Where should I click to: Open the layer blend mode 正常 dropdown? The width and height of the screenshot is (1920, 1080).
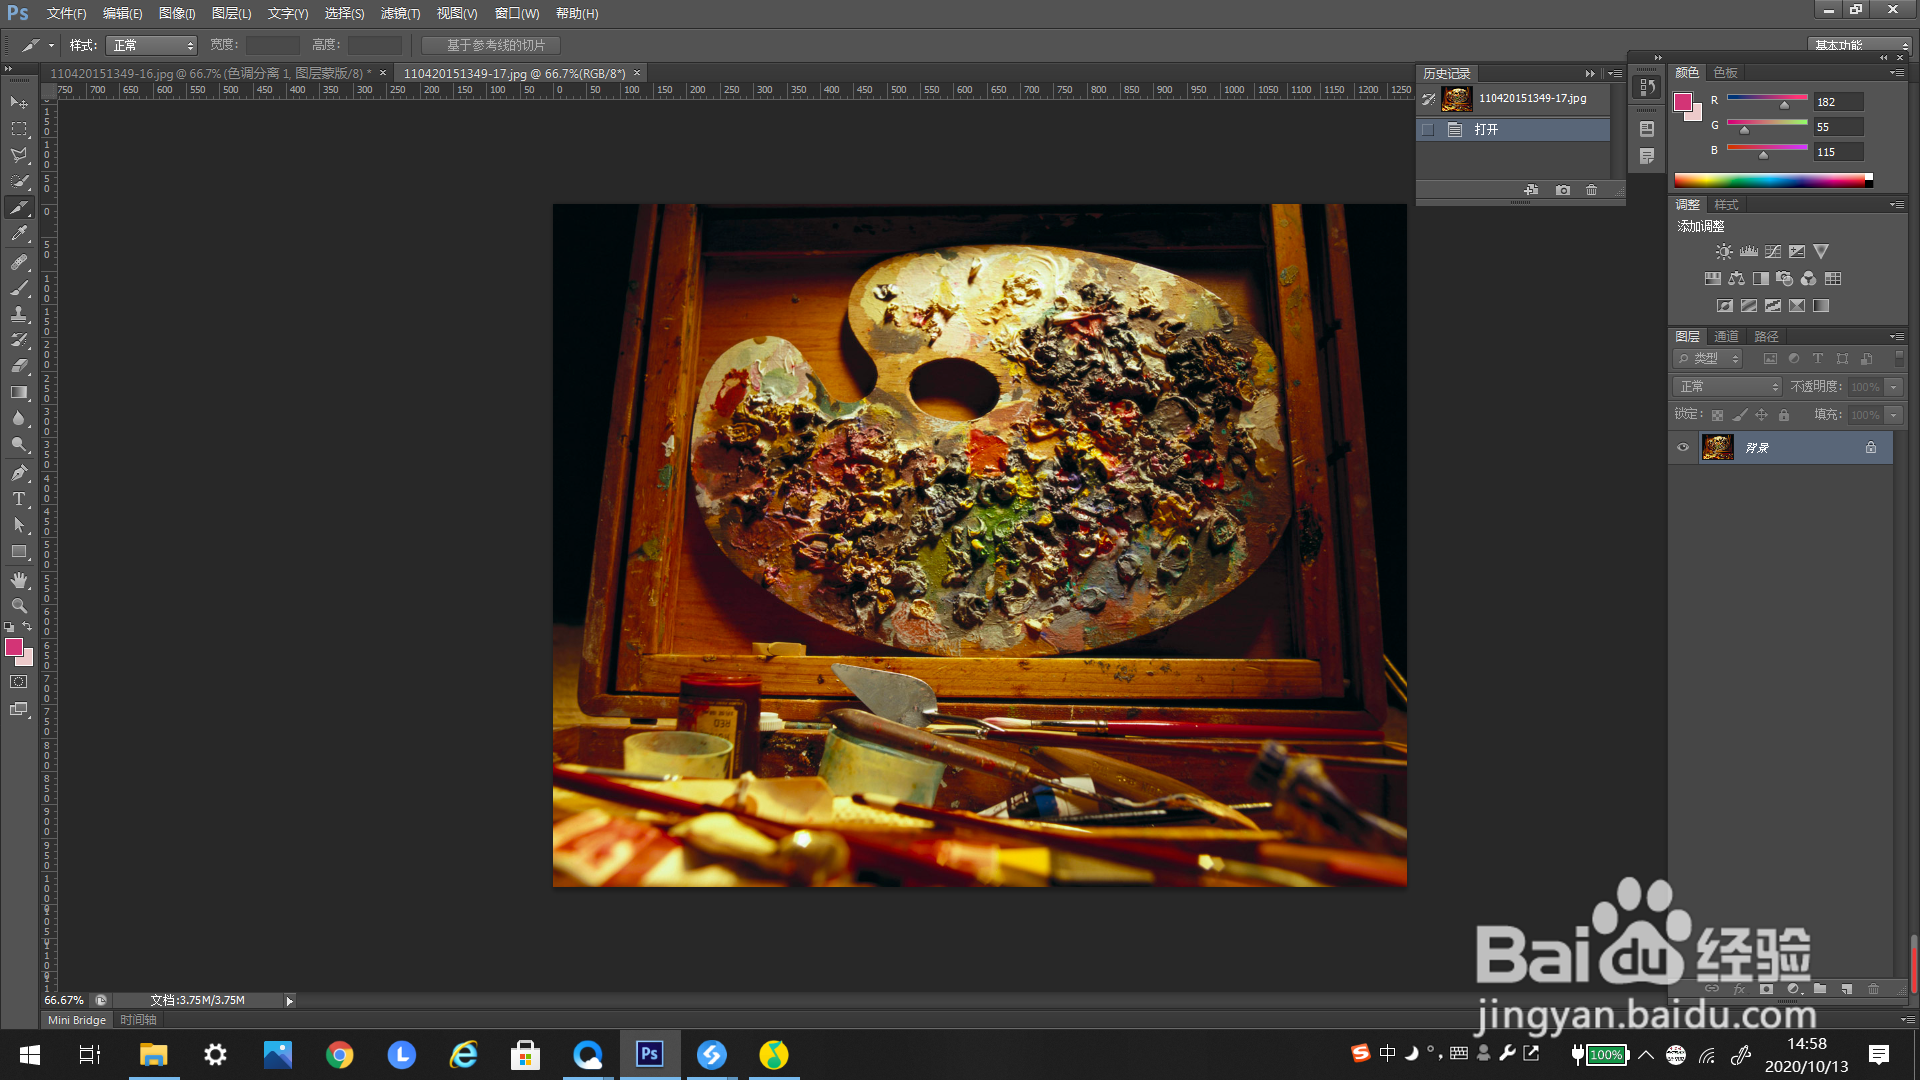(x=1727, y=387)
